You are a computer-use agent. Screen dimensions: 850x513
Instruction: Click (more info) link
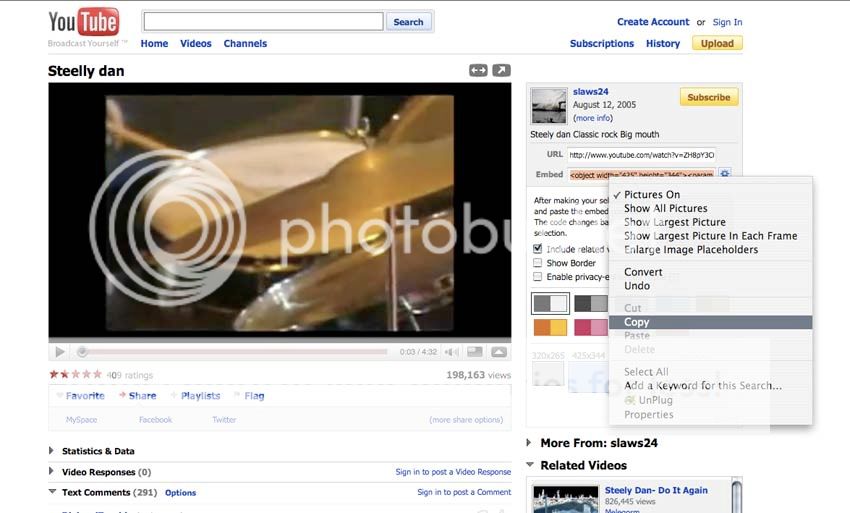pos(593,118)
